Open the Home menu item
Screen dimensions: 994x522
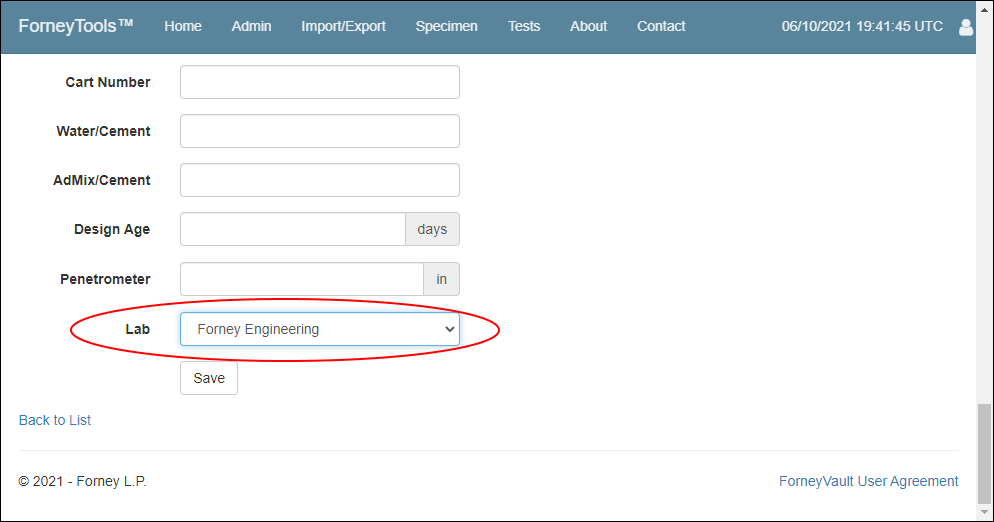pos(183,26)
